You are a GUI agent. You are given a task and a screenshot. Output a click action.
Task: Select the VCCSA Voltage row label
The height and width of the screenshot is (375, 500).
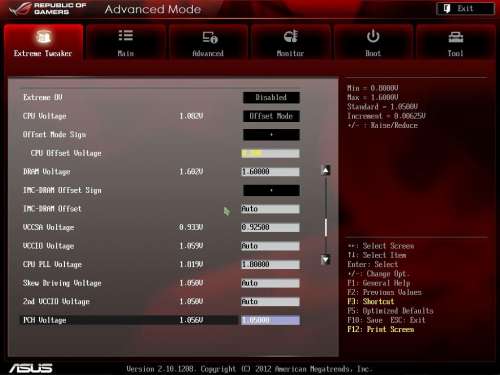(49, 227)
